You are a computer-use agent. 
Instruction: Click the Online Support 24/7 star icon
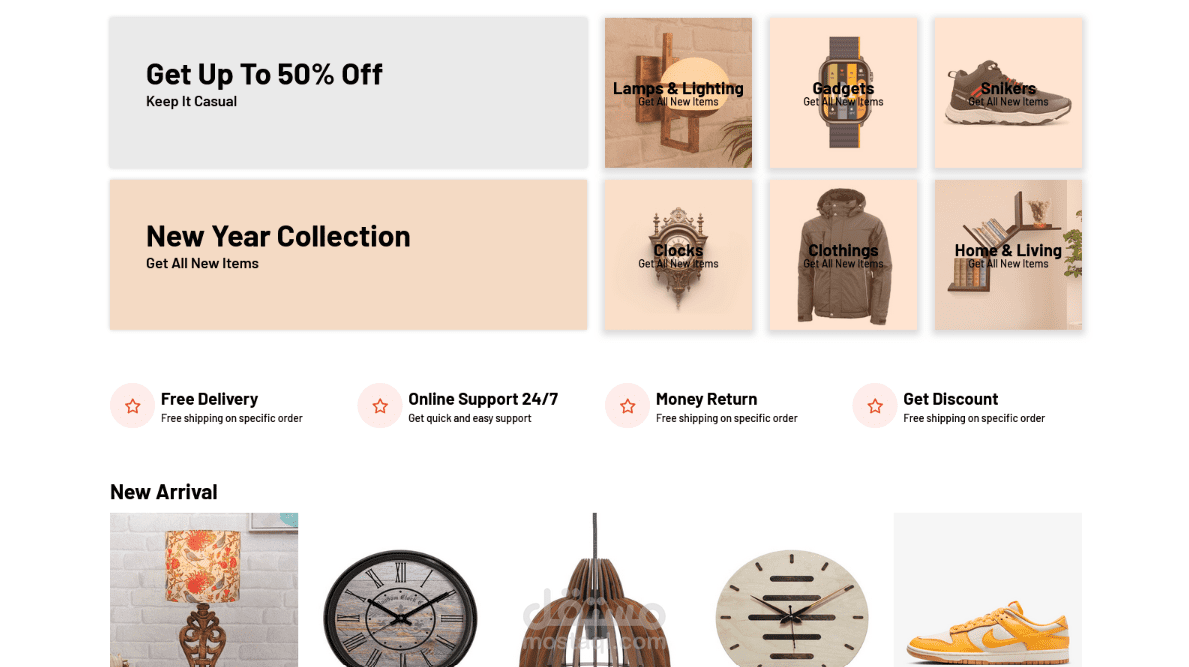[380, 406]
